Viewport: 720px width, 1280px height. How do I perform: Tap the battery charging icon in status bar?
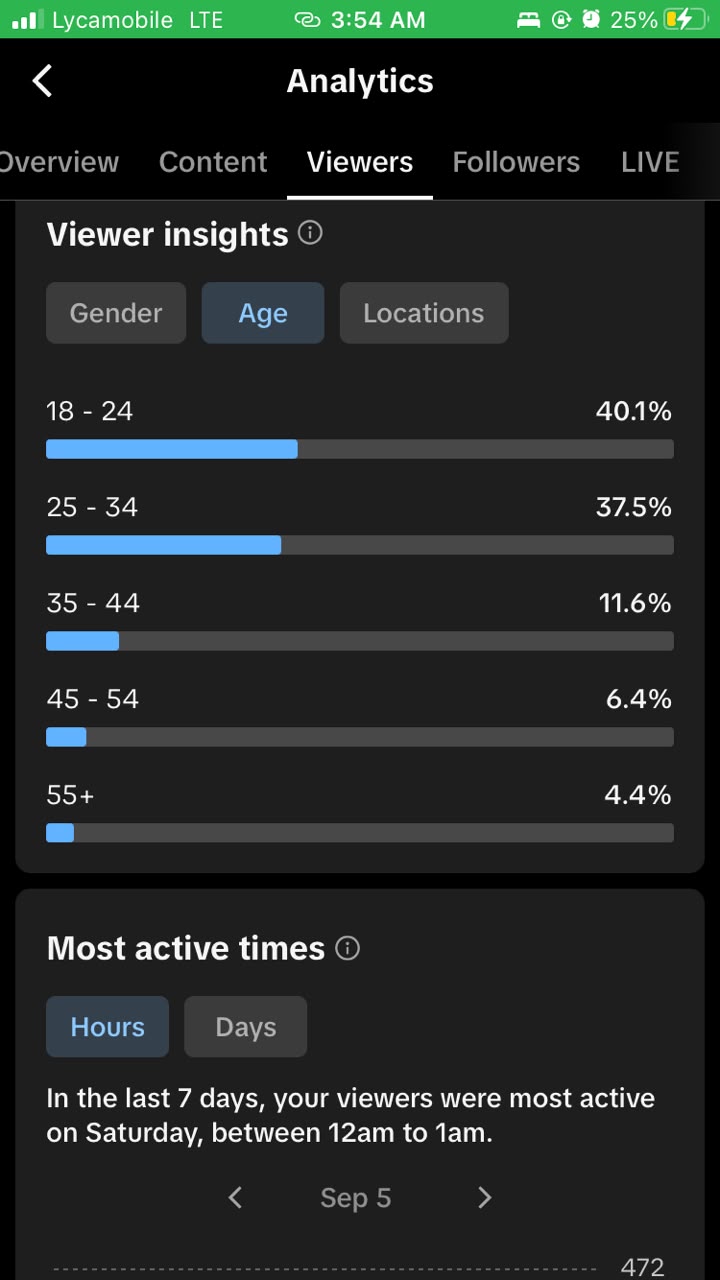tap(685, 19)
